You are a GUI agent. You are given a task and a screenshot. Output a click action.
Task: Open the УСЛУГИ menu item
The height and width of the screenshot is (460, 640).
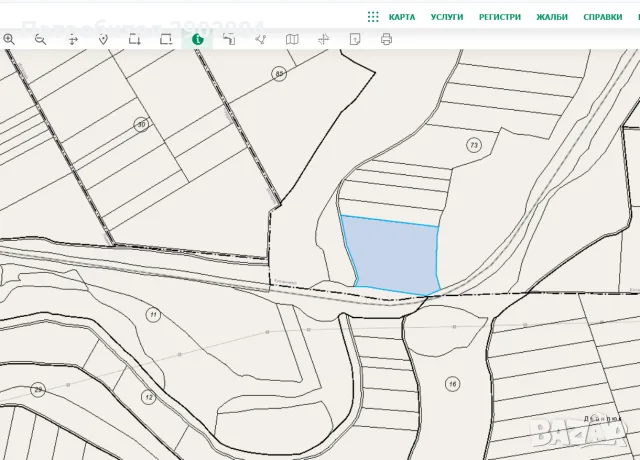pos(447,17)
